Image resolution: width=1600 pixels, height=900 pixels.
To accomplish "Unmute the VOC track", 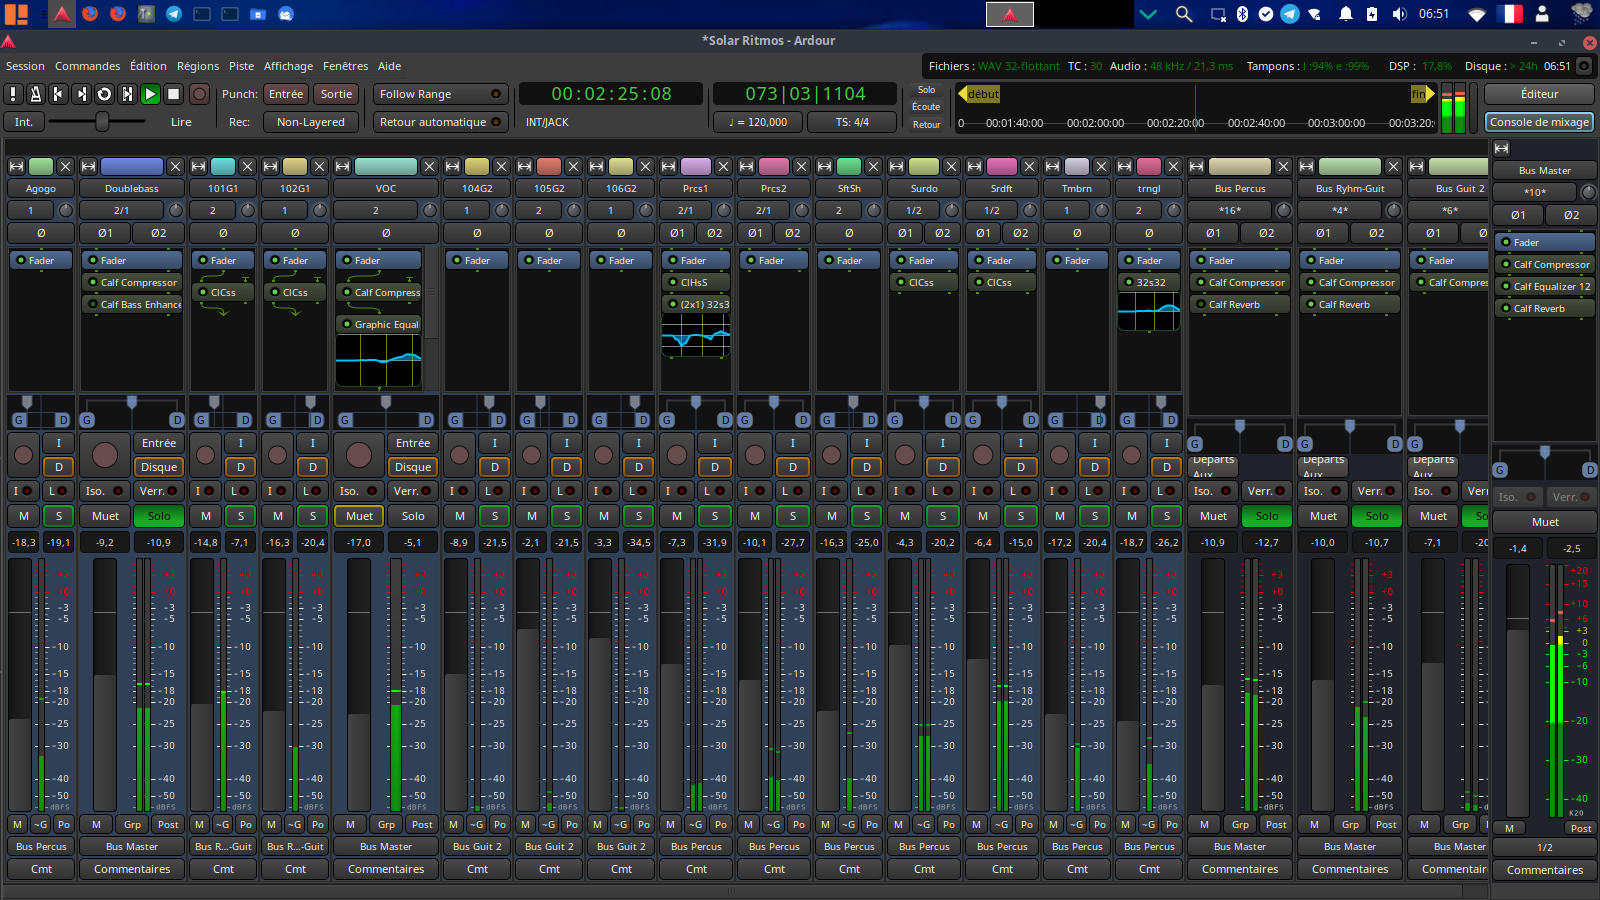I will tap(359, 516).
